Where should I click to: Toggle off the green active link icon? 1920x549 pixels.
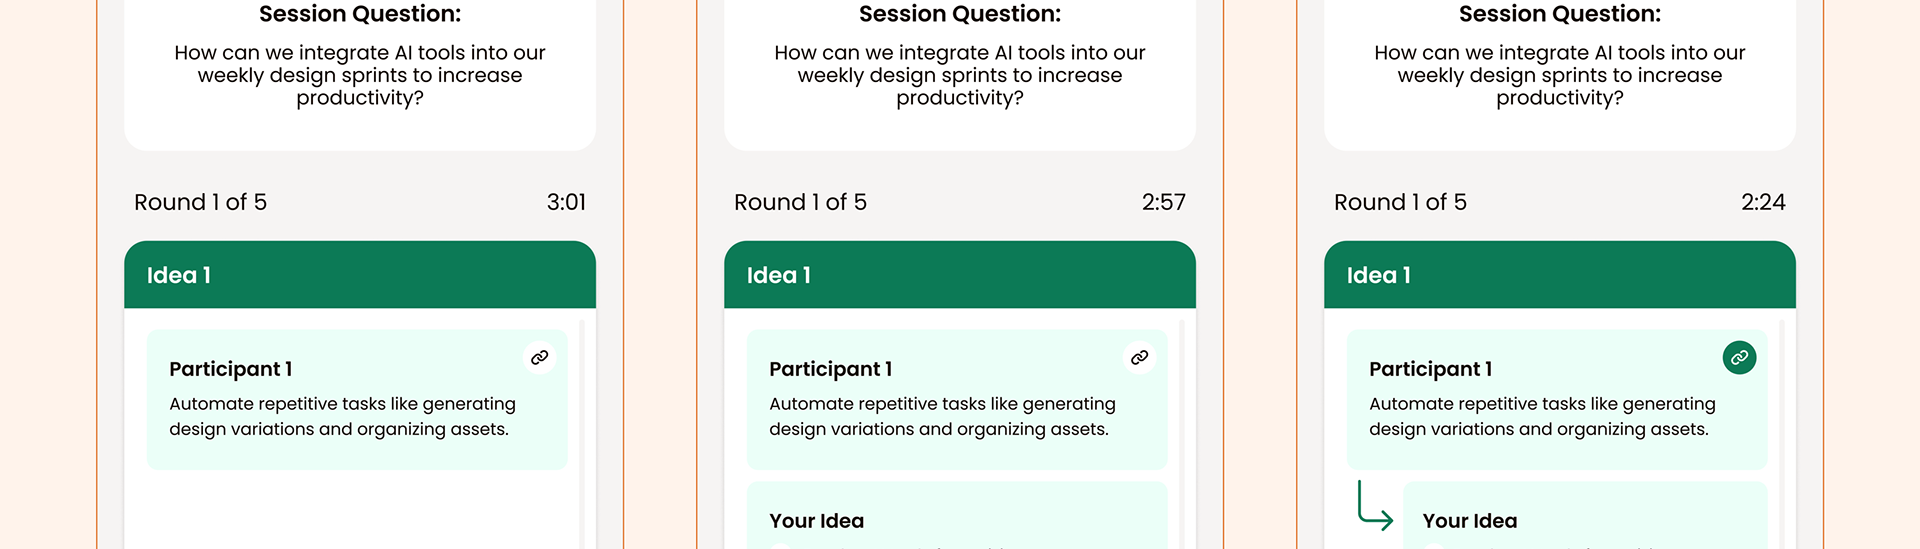coord(1739,358)
